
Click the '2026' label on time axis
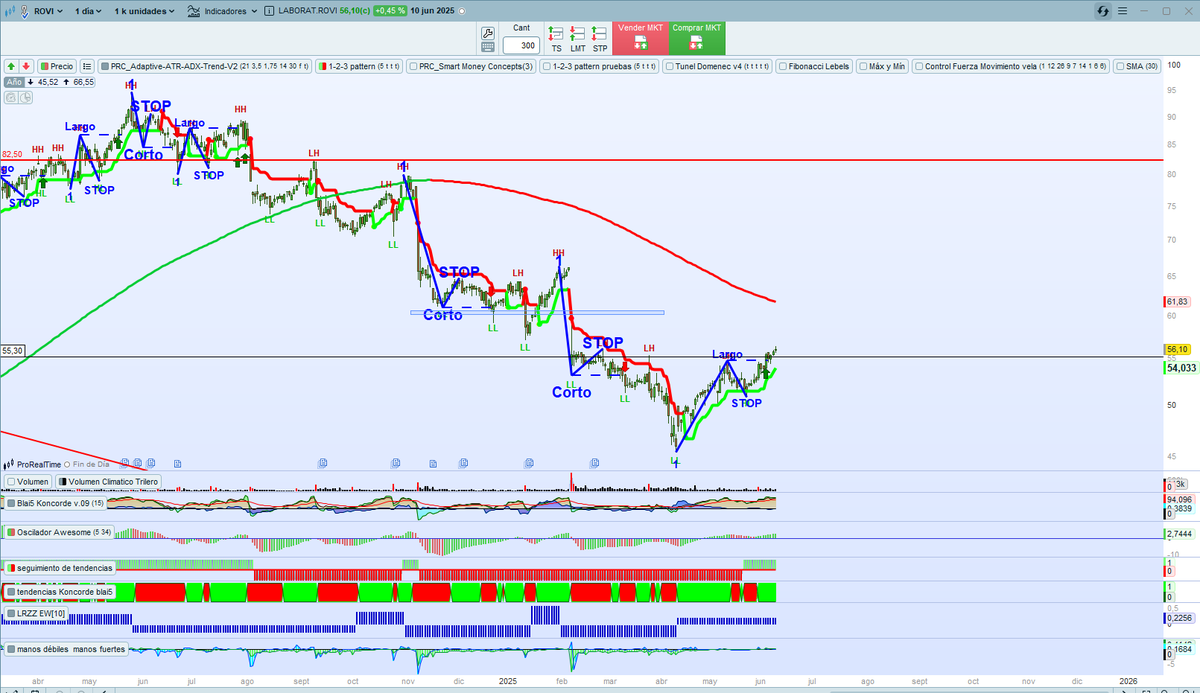pos(1130,681)
